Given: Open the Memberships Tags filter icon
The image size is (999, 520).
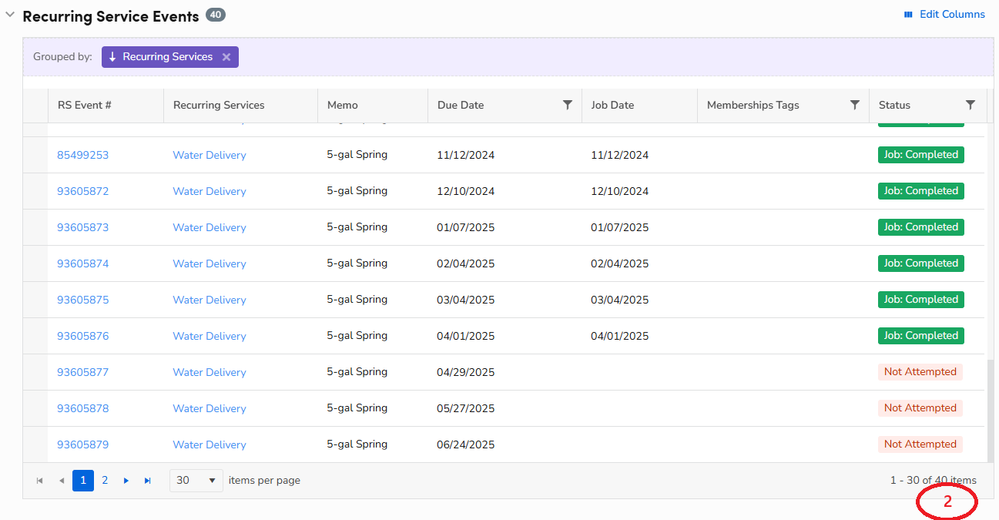Looking at the screenshot, I should 854,105.
